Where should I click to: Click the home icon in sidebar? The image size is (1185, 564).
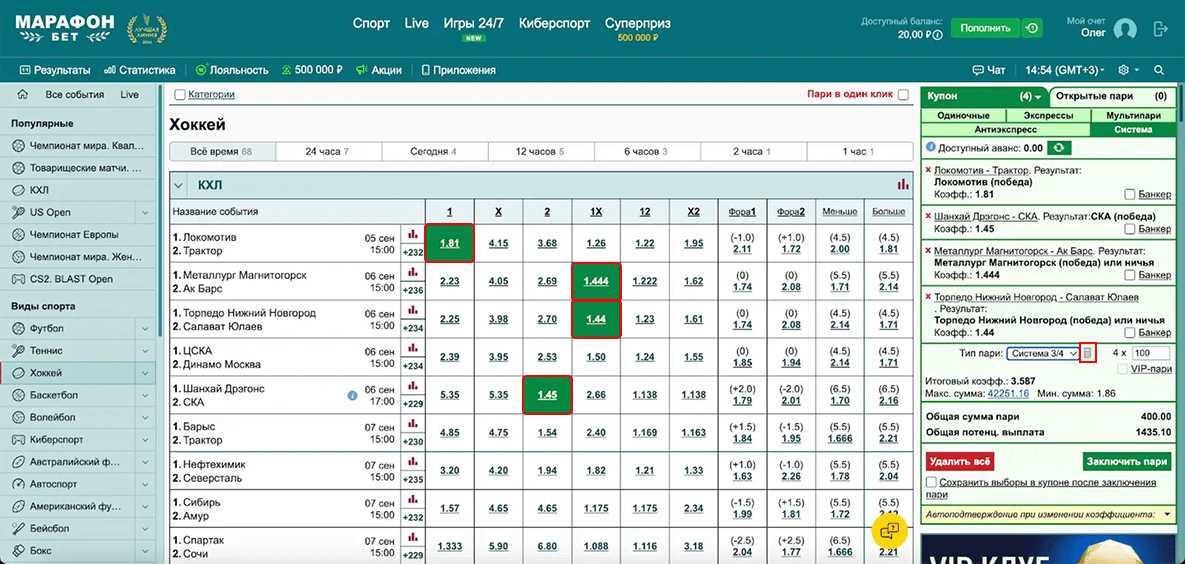point(23,95)
